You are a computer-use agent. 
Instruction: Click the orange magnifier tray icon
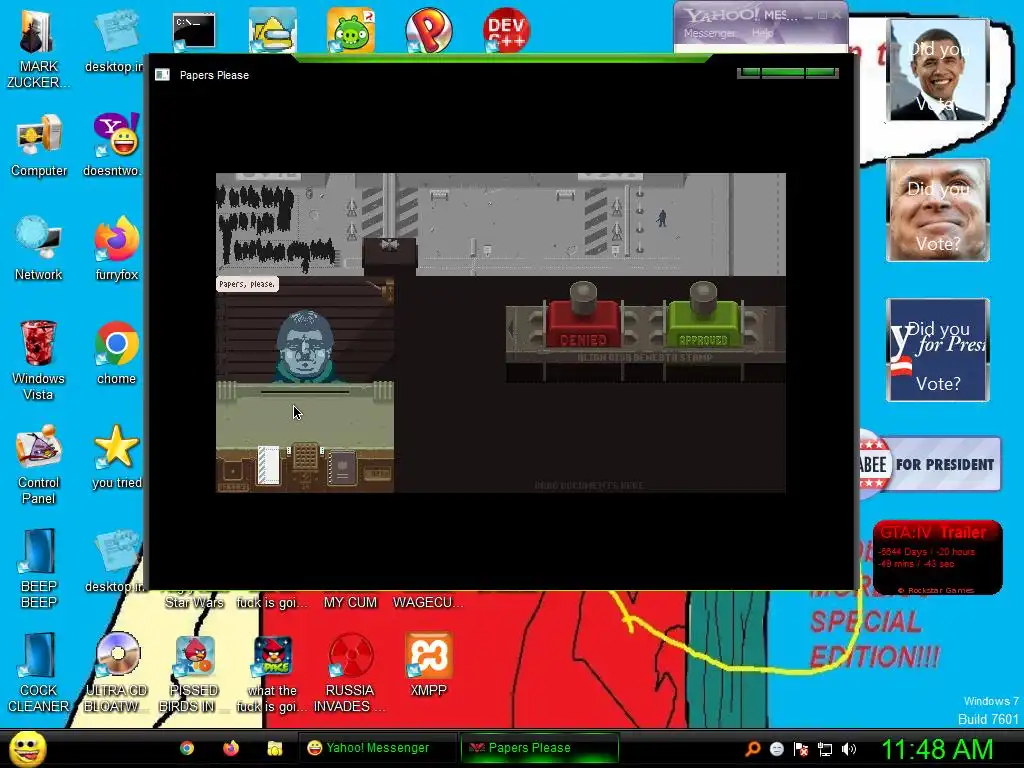pos(752,749)
